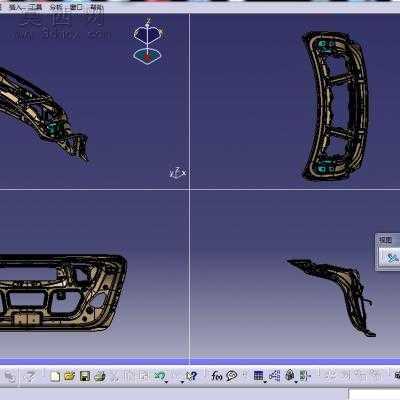Click the greyed second icon at toolbar left
The width and height of the screenshot is (400, 400).
[x=30, y=377]
